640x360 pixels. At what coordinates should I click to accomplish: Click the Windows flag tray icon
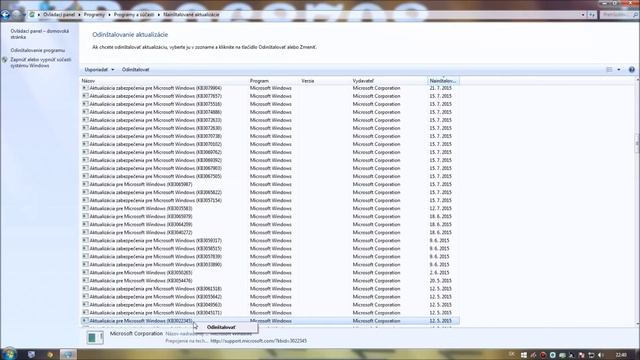click(524, 355)
